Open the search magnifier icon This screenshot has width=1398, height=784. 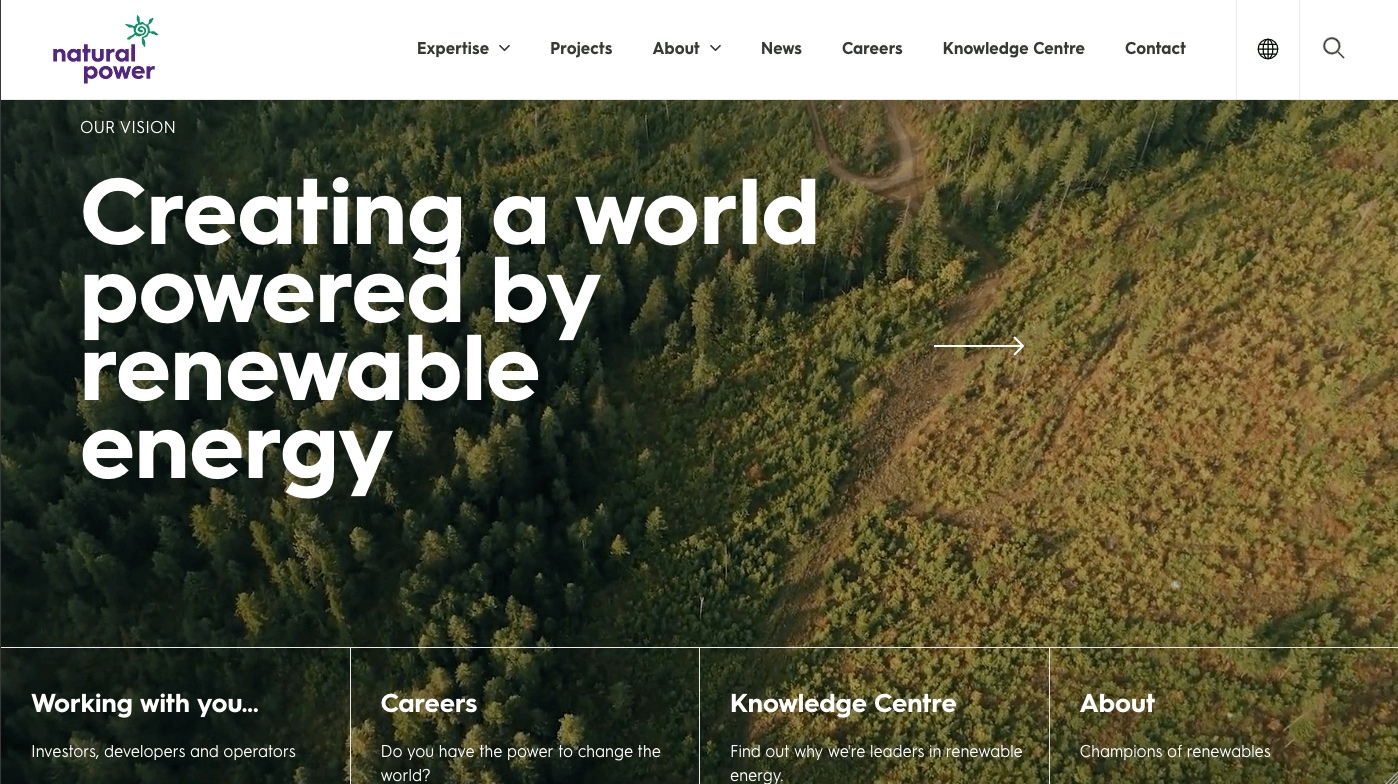[x=1333, y=48]
